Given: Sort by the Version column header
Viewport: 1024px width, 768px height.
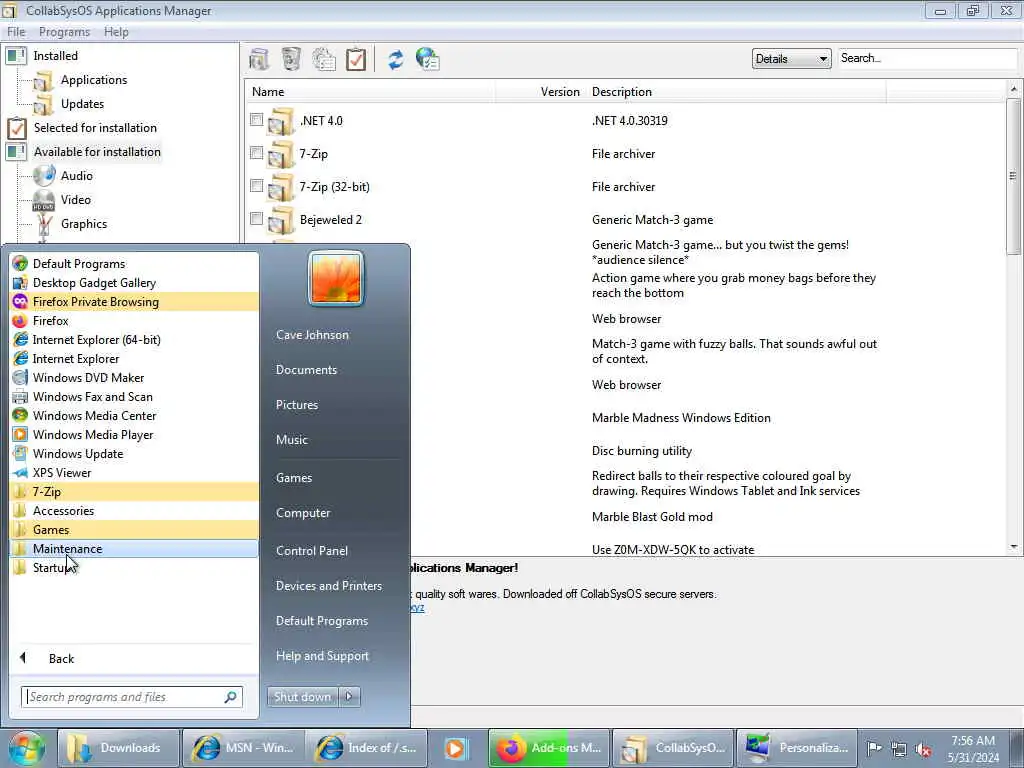Looking at the screenshot, I should coord(541,91).
